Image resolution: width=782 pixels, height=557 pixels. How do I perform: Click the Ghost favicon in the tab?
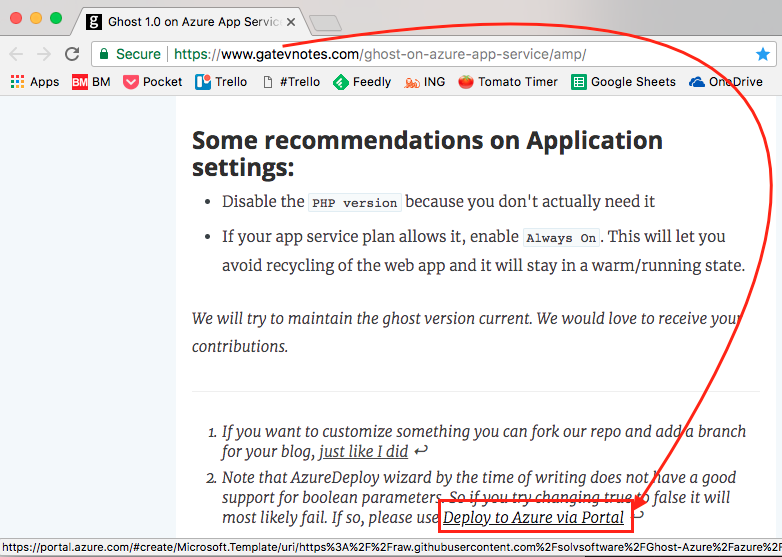tap(94, 22)
